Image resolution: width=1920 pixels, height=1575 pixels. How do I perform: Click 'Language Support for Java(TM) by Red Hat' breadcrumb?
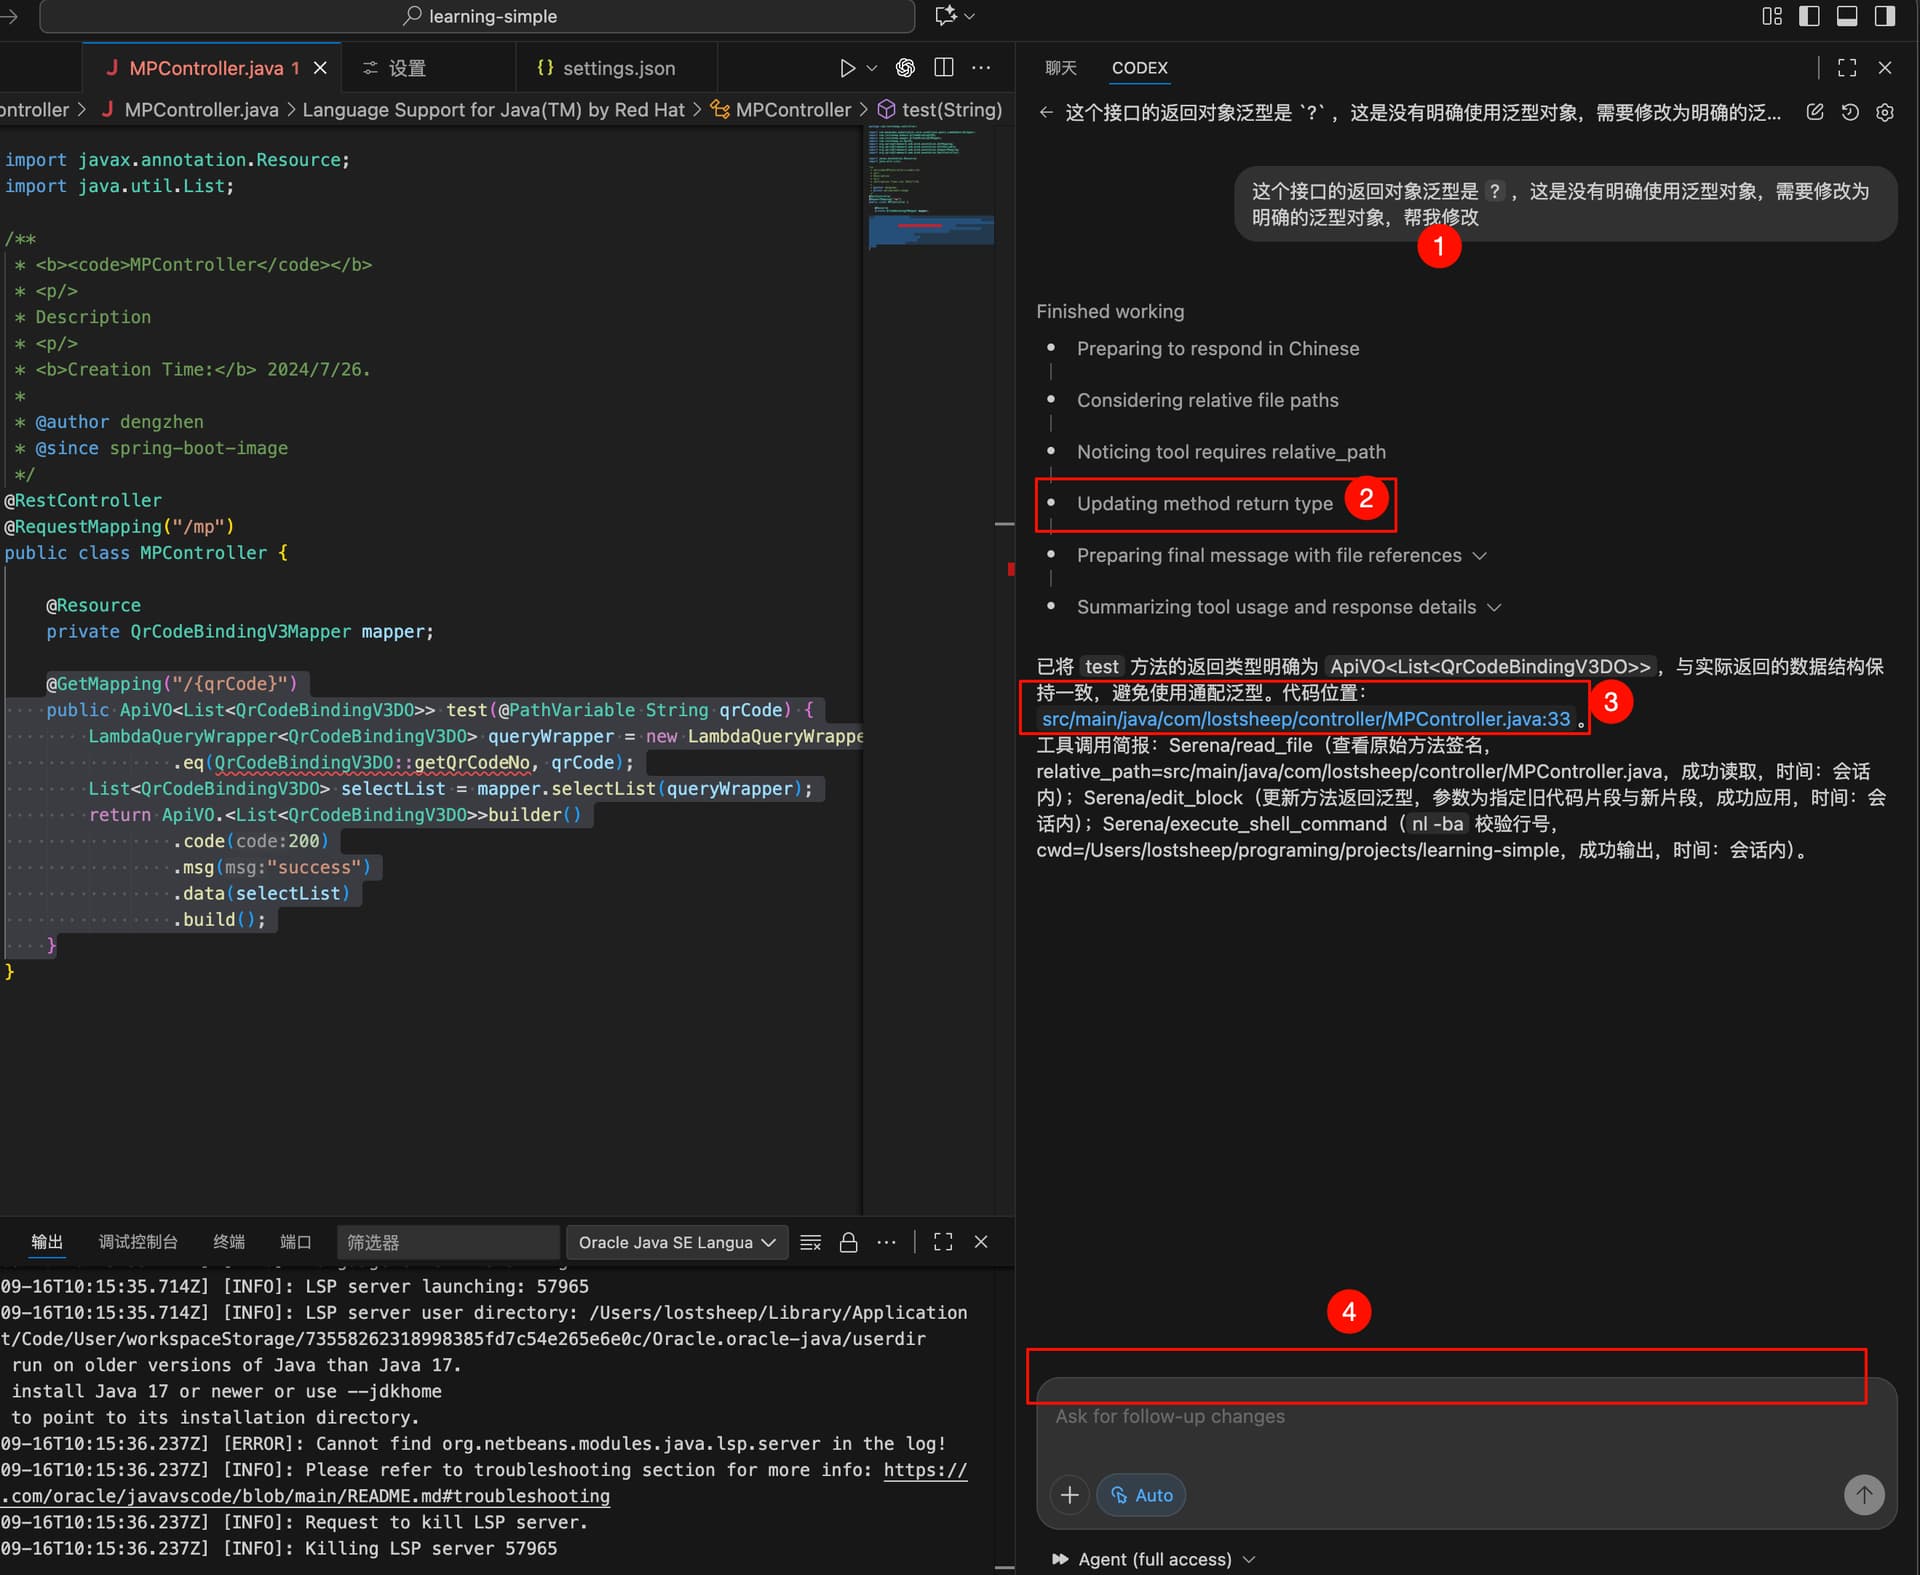point(494,110)
